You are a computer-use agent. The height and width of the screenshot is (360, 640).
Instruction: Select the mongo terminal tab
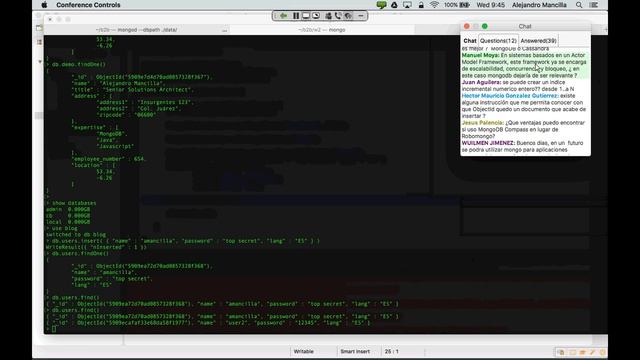click(322, 30)
